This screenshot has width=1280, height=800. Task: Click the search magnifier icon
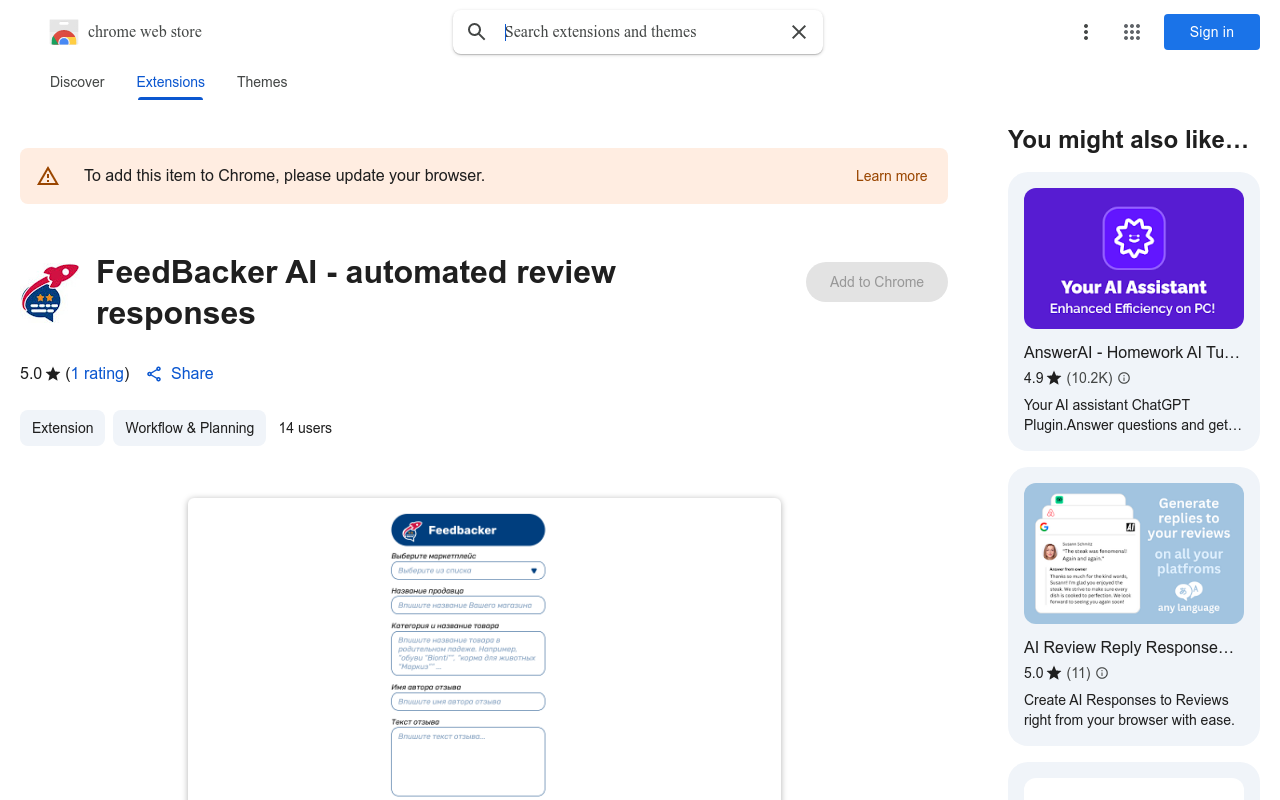[x=477, y=32]
